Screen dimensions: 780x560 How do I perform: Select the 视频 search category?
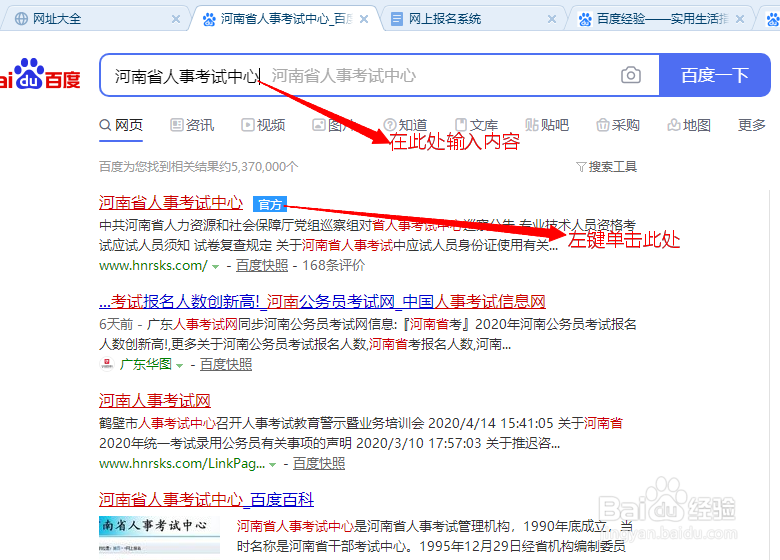click(263, 125)
